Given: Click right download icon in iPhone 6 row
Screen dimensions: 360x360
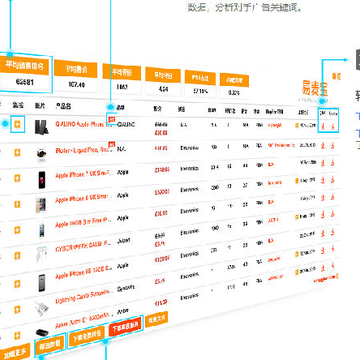Looking at the screenshot, I should tap(332, 180).
